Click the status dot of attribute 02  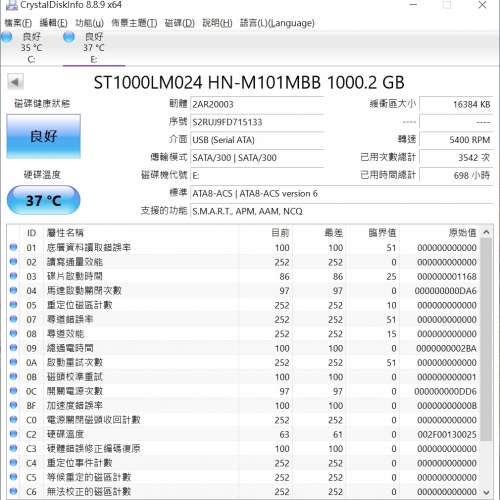tap(13, 262)
